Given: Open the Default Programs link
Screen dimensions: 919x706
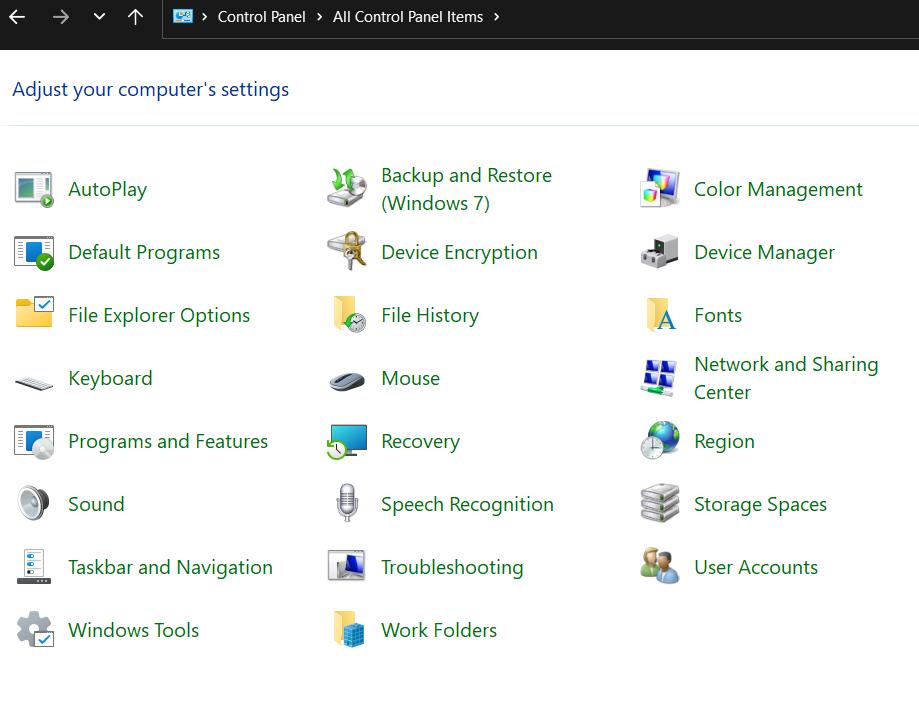Looking at the screenshot, I should point(144,253).
